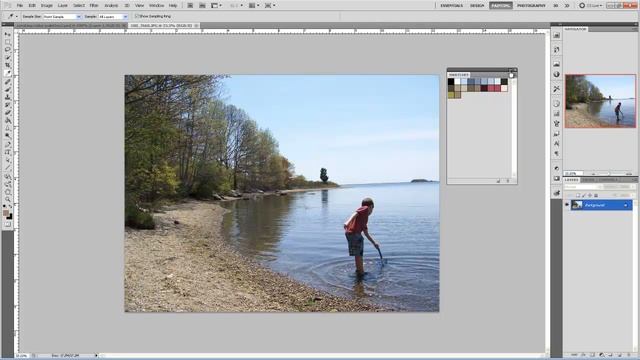Open the Screen Mode dropdown
640x360 pixels.
270,6
